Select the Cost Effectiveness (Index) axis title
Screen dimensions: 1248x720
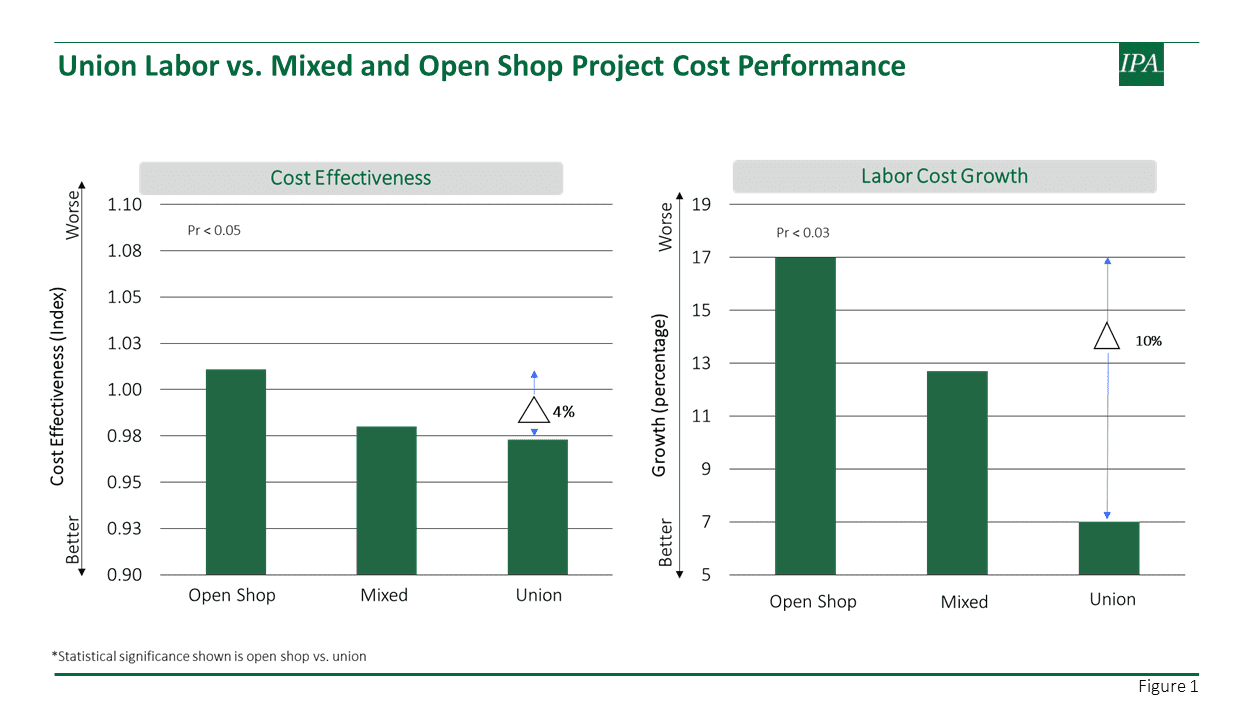click(58, 388)
